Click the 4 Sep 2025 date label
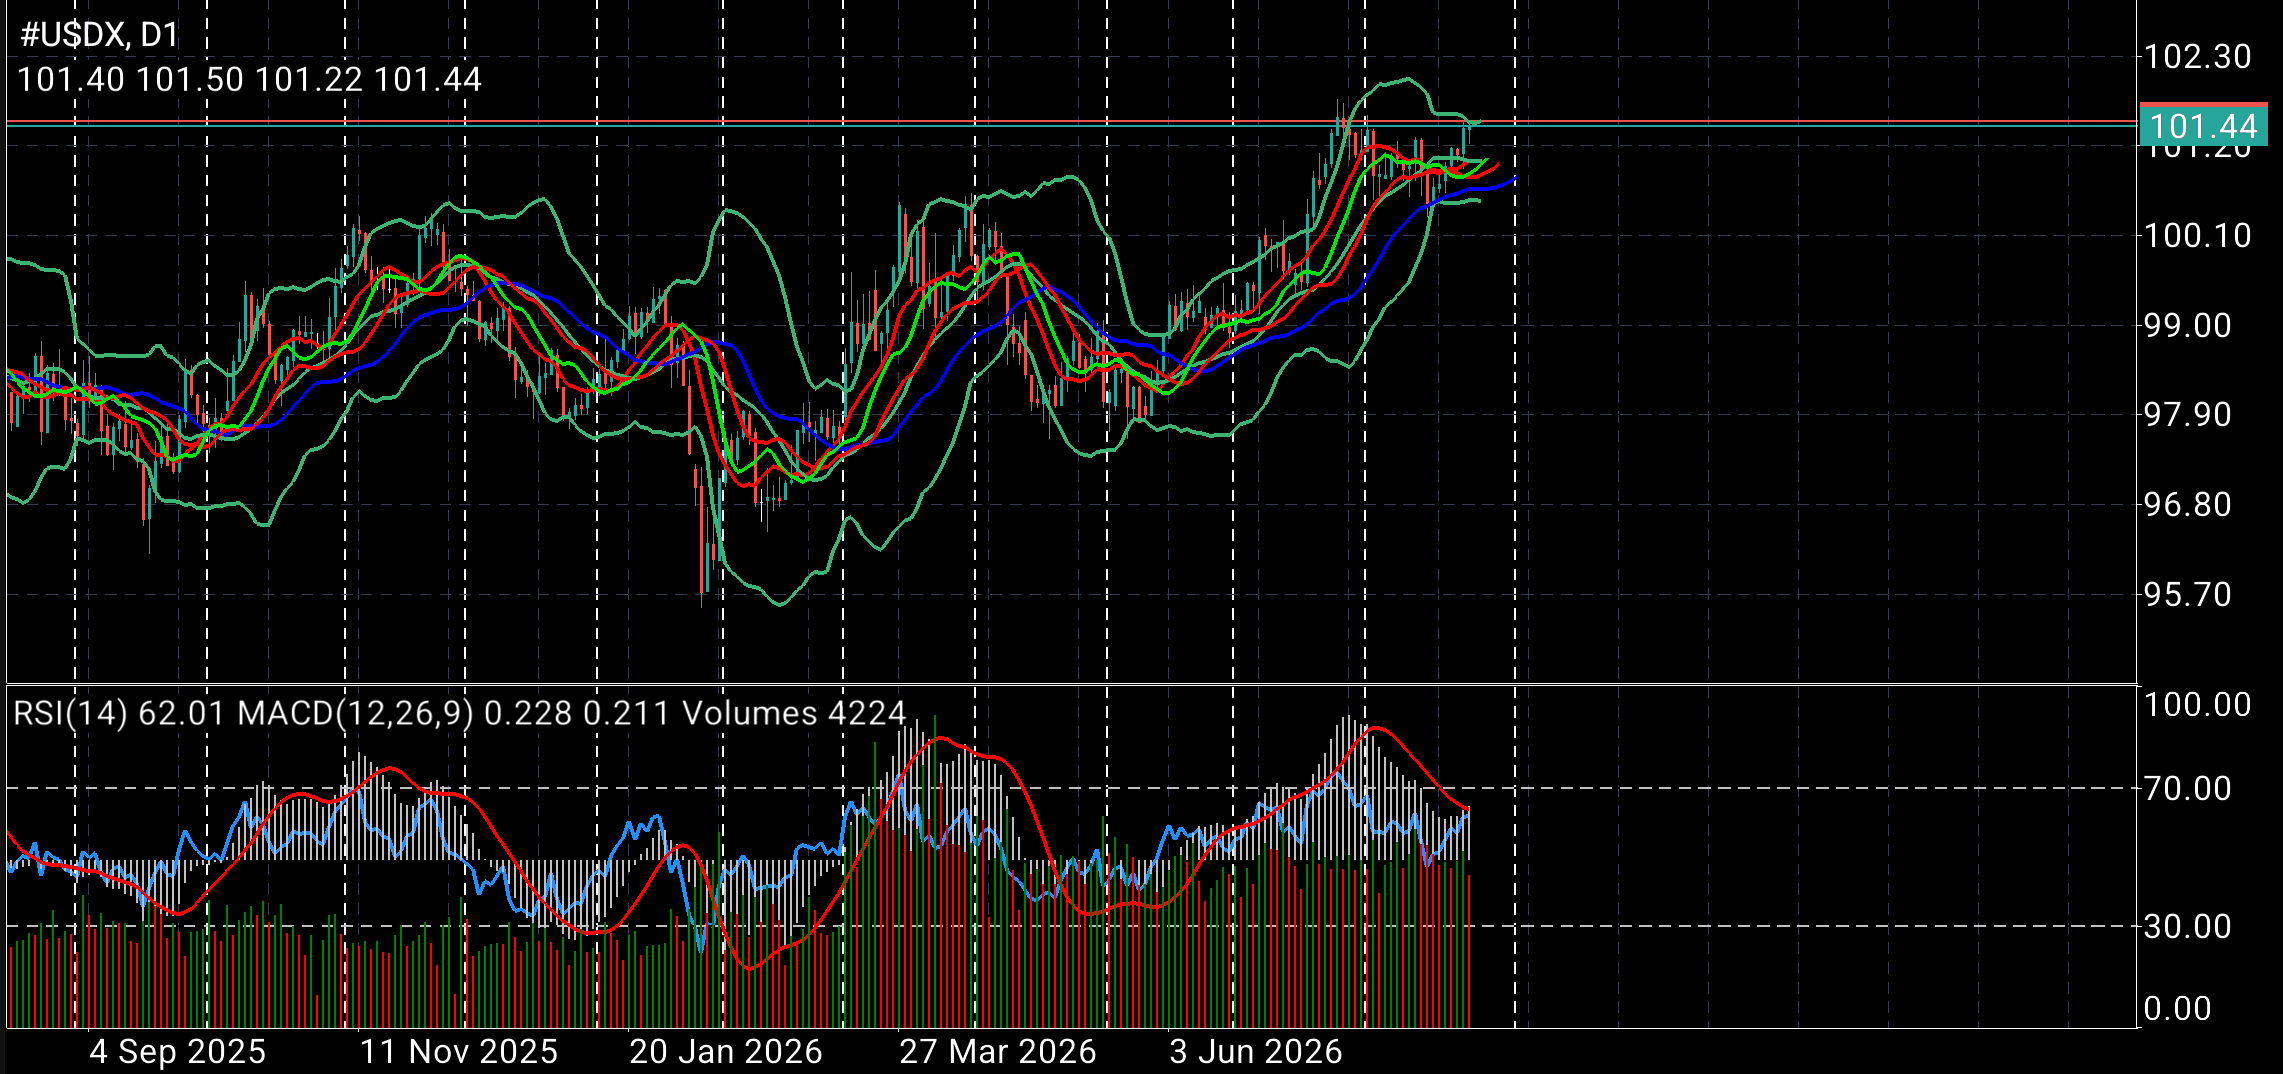 [x=178, y=1052]
